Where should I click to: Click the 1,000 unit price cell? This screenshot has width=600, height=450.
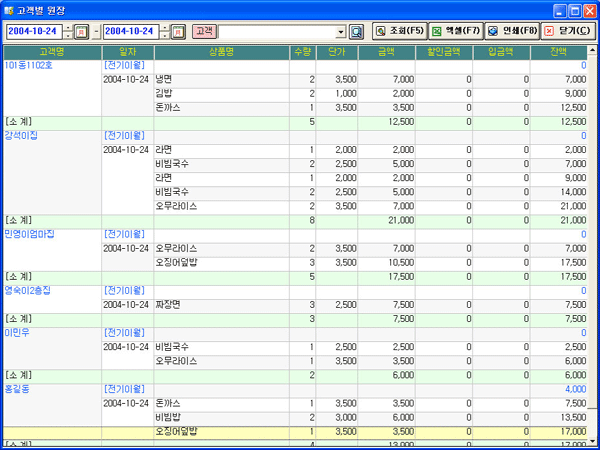tap(337, 94)
